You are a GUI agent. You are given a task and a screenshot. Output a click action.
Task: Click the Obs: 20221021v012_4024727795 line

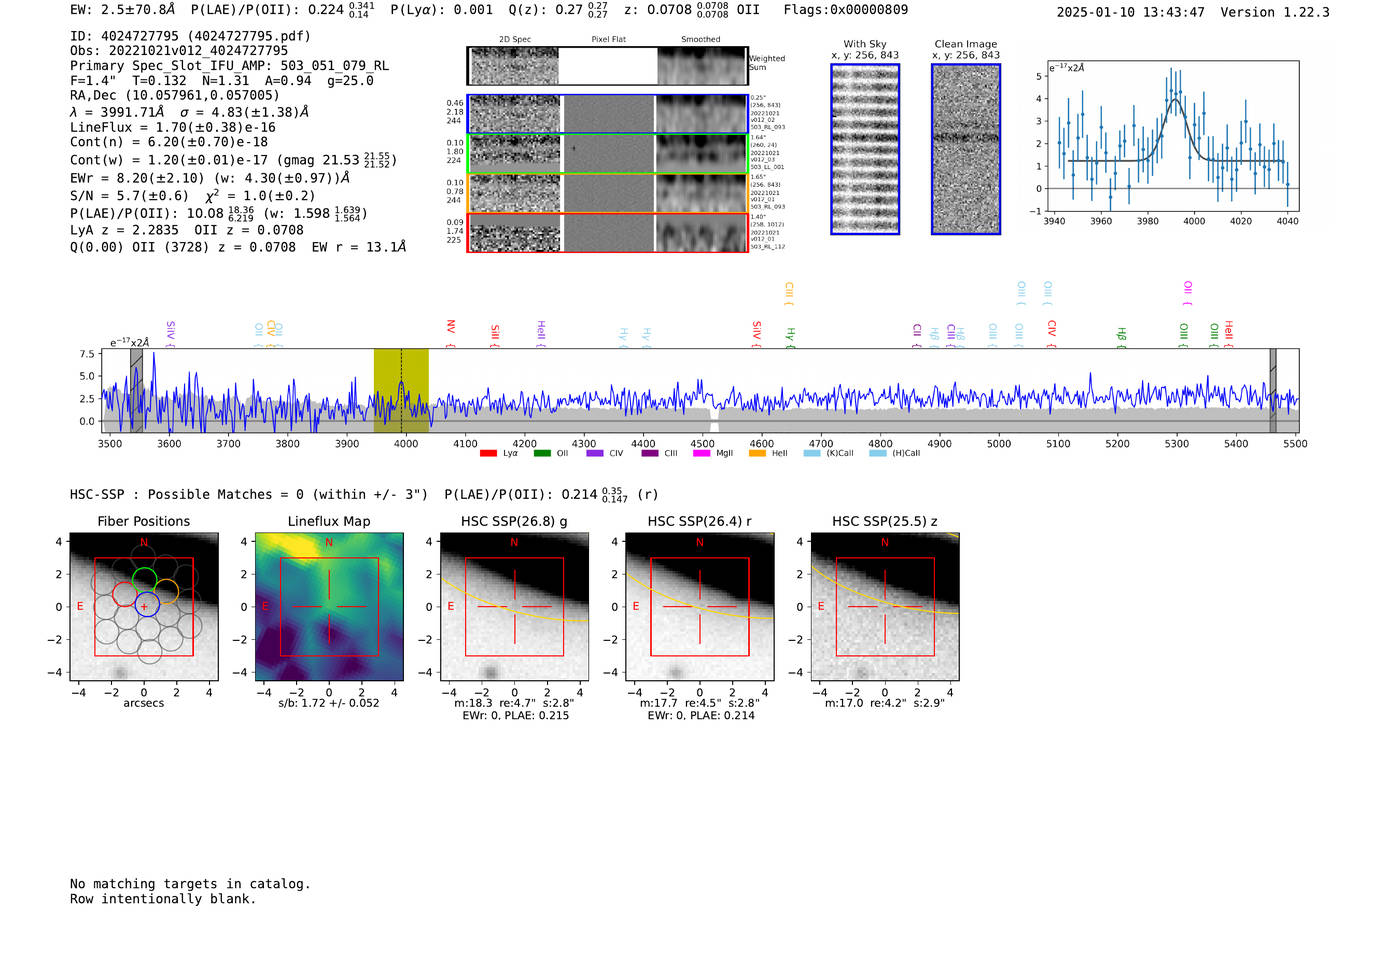tap(179, 51)
